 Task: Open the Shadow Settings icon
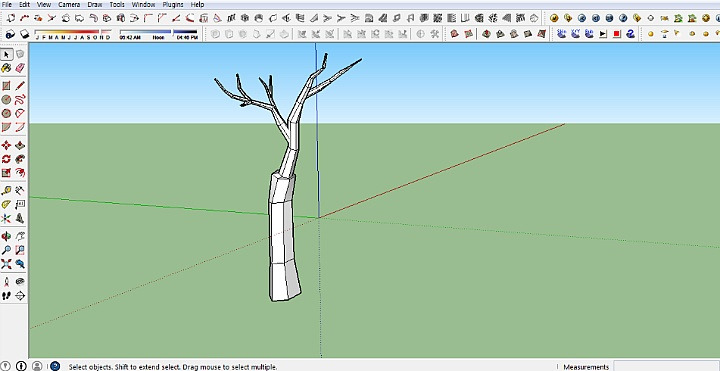(10, 34)
